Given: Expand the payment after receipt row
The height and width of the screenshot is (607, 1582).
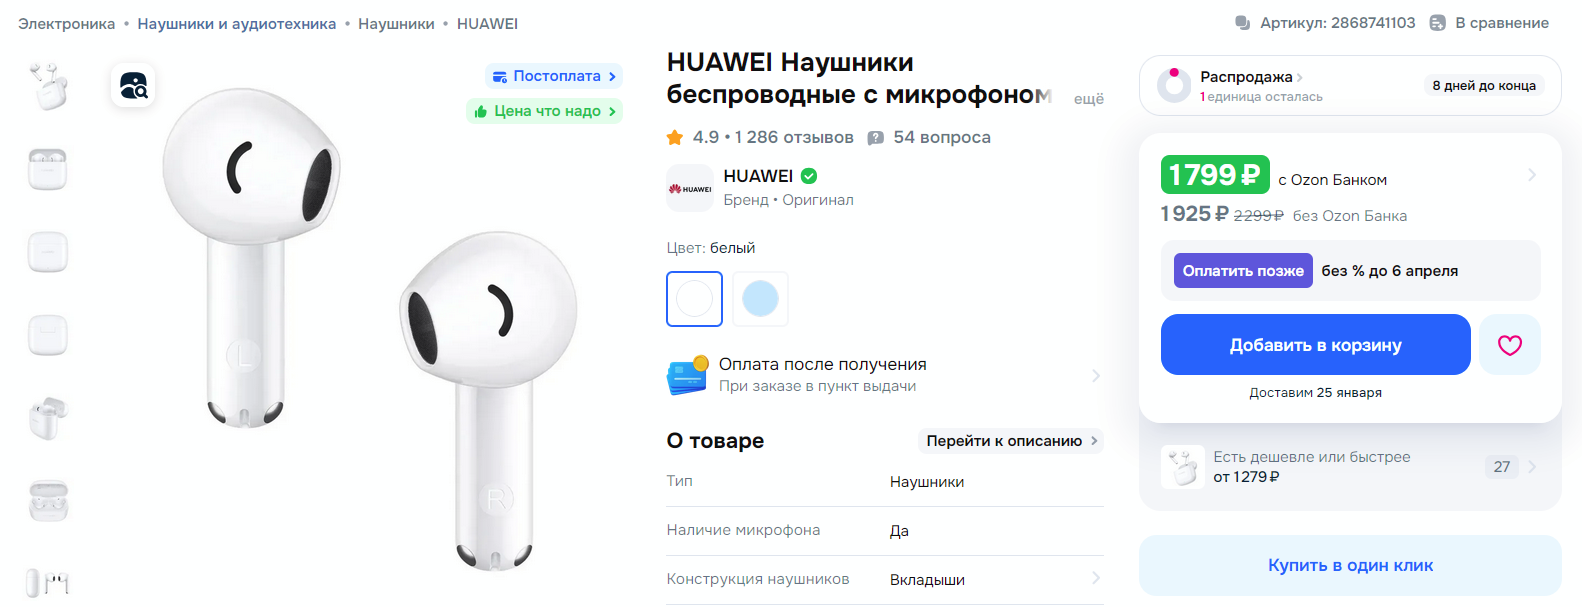Looking at the screenshot, I should (884, 375).
